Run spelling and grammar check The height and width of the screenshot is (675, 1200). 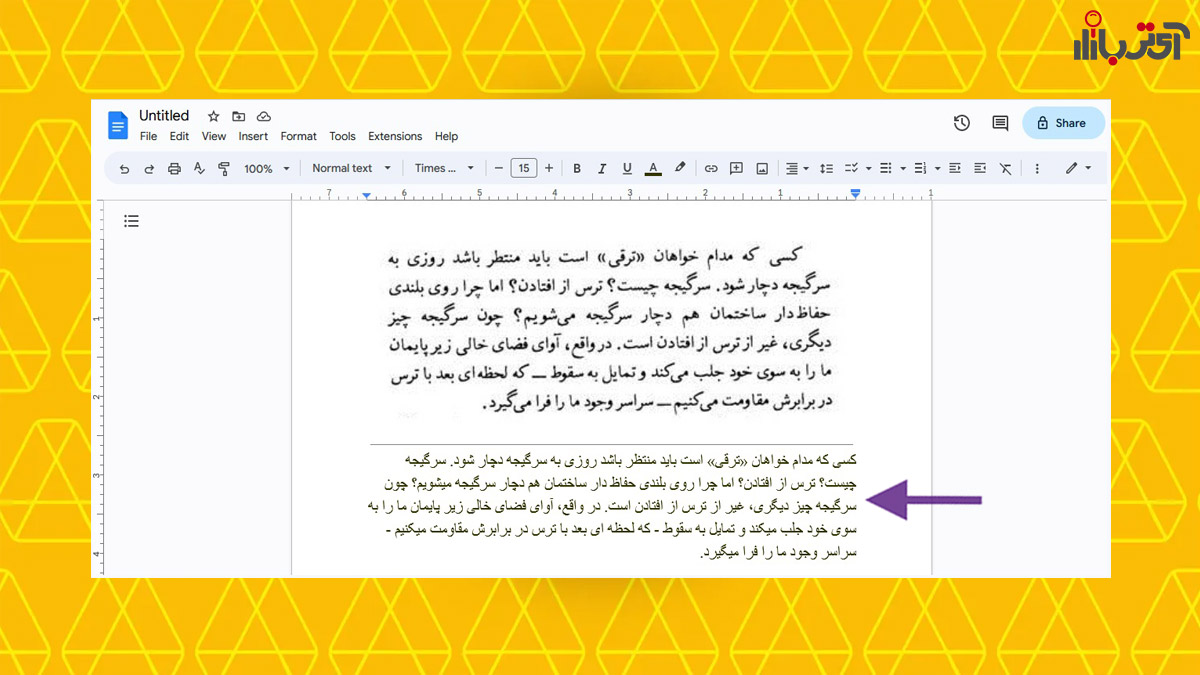199,168
